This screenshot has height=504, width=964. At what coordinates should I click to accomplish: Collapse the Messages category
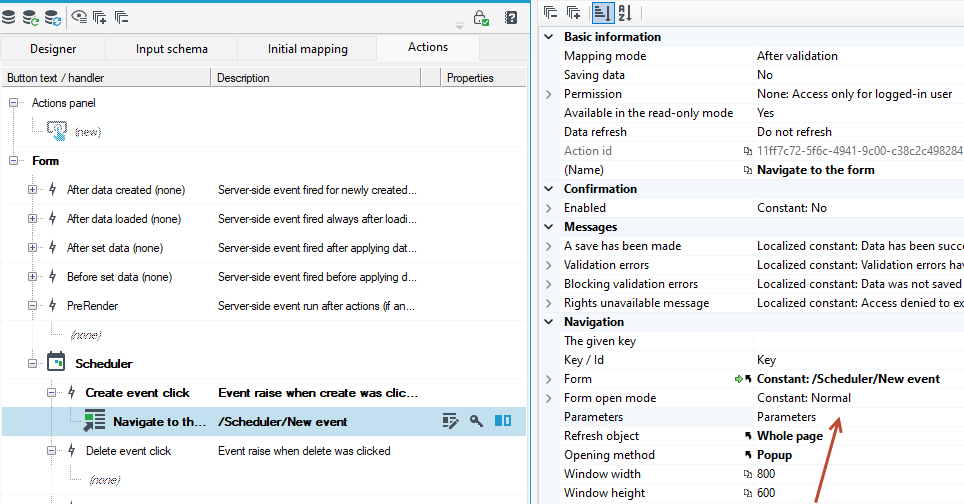point(549,227)
